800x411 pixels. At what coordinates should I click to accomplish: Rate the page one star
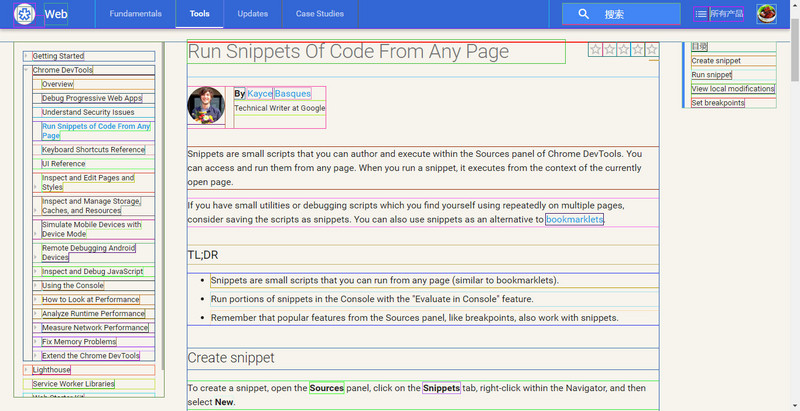(595, 49)
